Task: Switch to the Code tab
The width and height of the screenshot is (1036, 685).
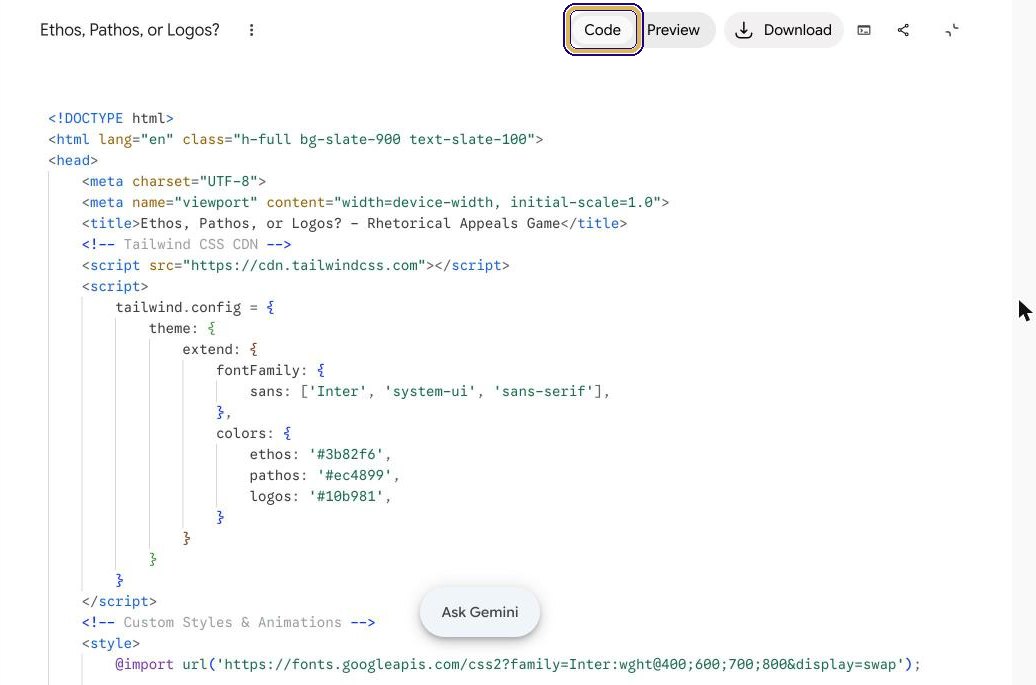Action: [603, 30]
